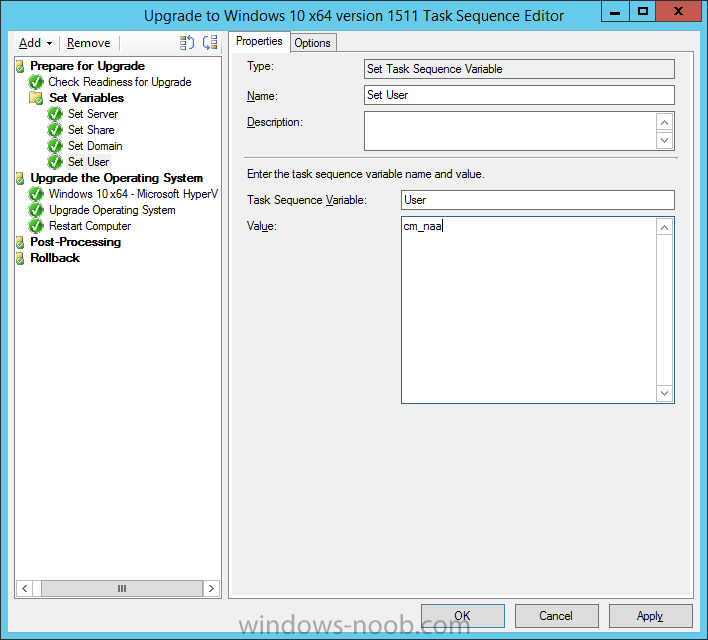The image size is (708, 640).
Task: Click Description scroll down arrow
Action: [664, 140]
